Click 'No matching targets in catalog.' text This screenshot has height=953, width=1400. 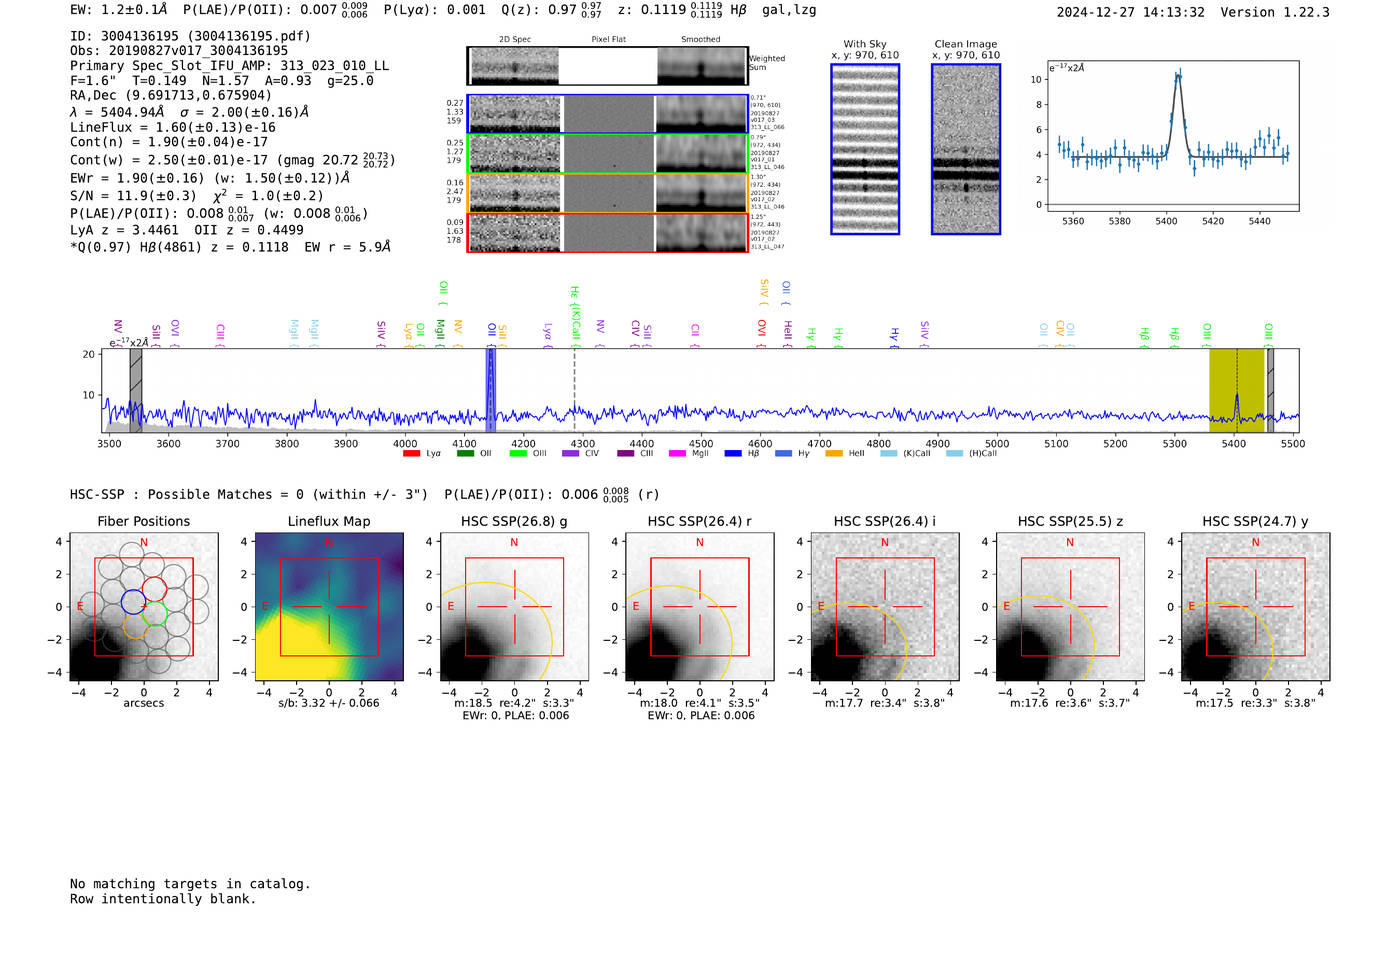[x=190, y=884]
